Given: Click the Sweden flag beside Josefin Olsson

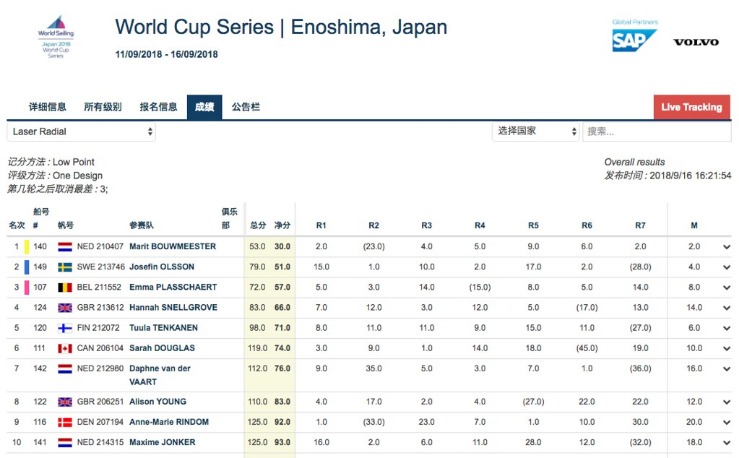Looking at the screenshot, I should pyautogui.click(x=65, y=267).
